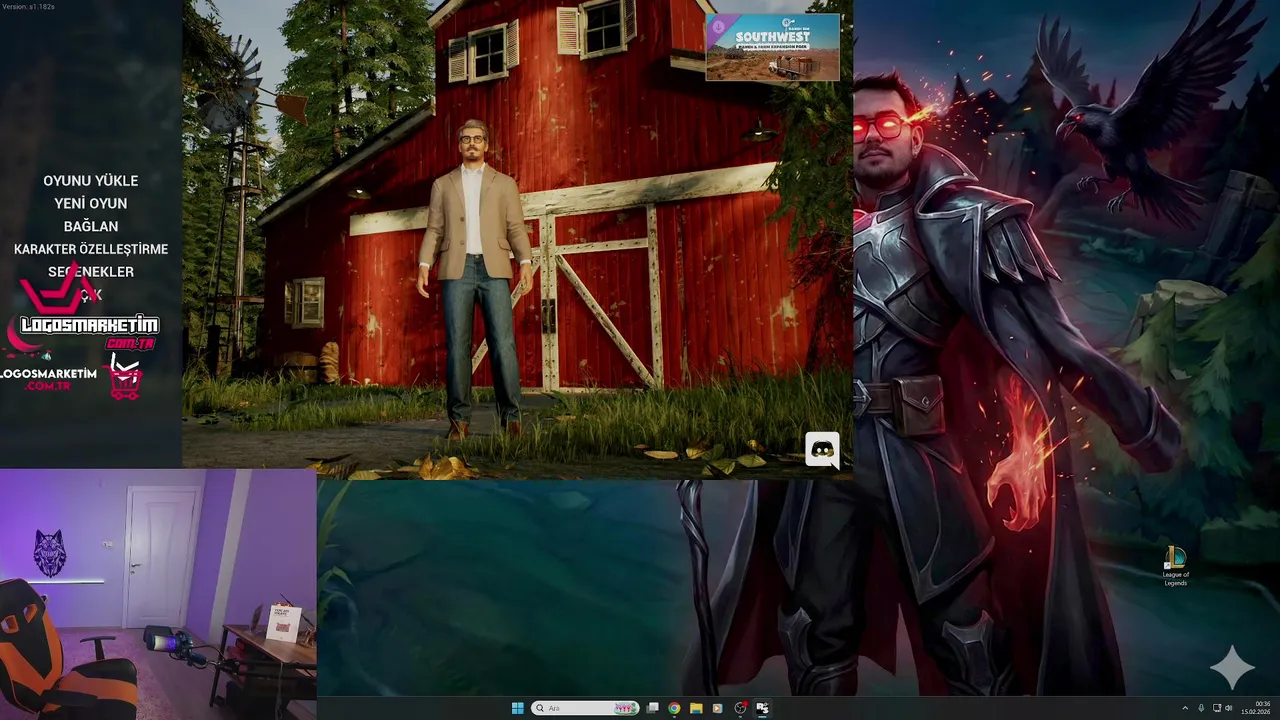The height and width of the screenshot is (720, 1280).
Task: Click the volume speaker tray icon
Action: (1229, 708)
